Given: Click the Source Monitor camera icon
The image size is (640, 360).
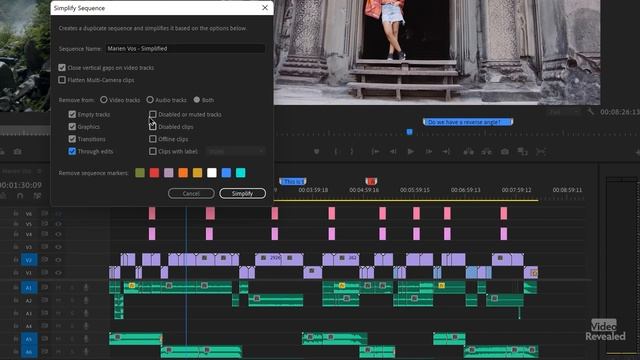Looking at the screenshot, I should point(17,151).
